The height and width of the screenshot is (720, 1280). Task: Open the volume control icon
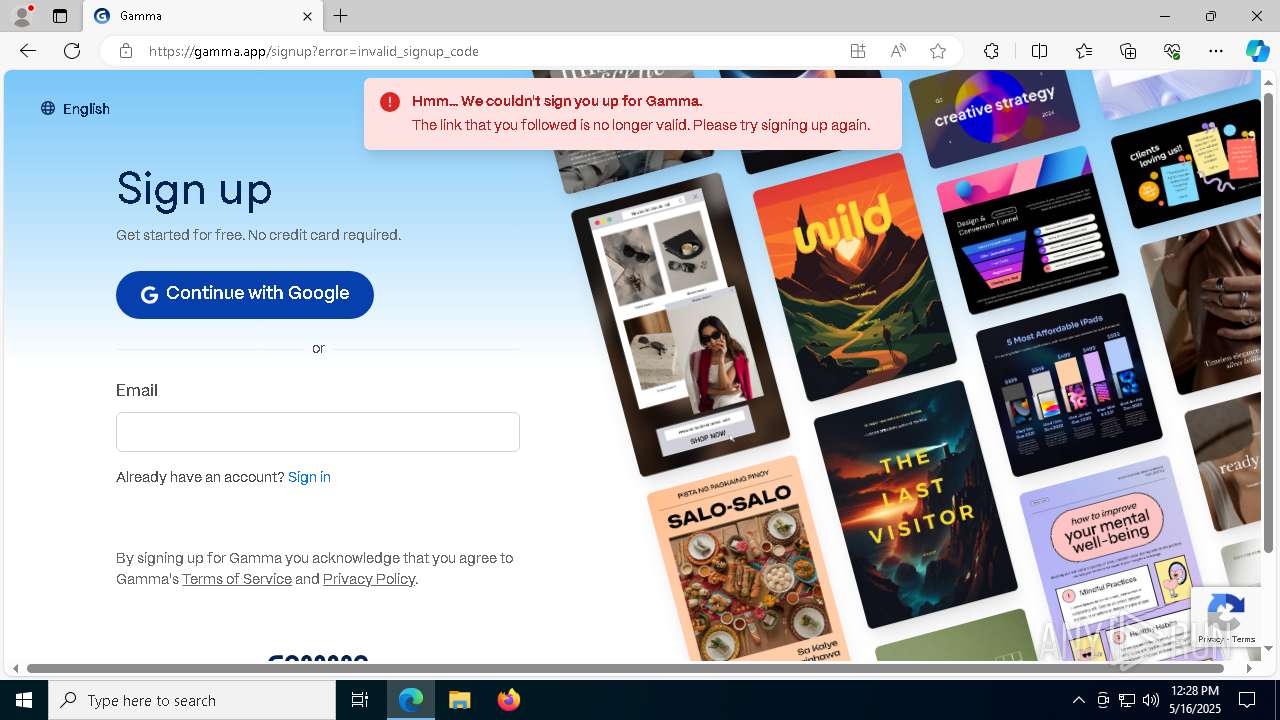[x=1150, y=700]
